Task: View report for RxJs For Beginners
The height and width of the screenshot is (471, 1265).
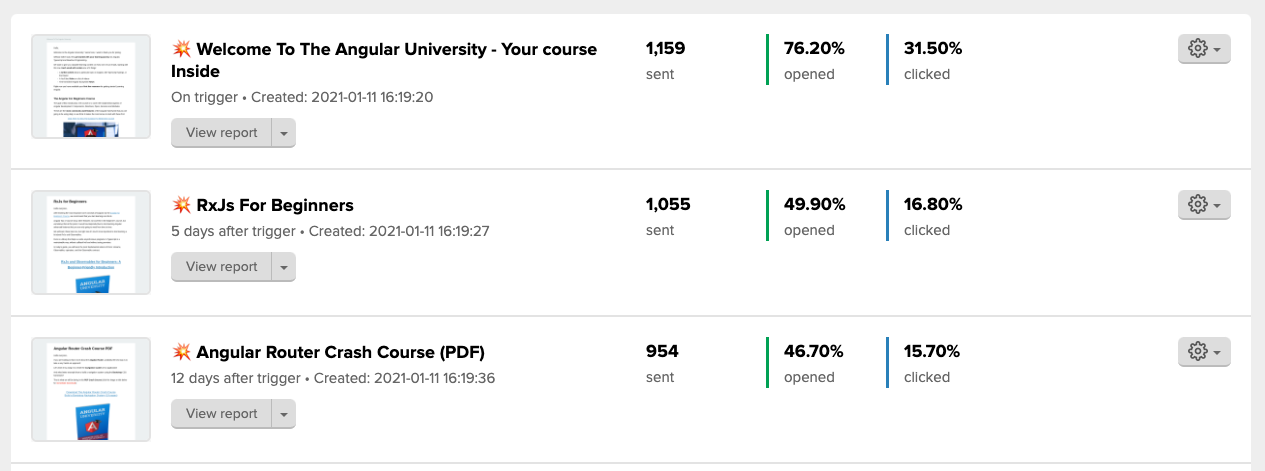Action: coord(221,267)
